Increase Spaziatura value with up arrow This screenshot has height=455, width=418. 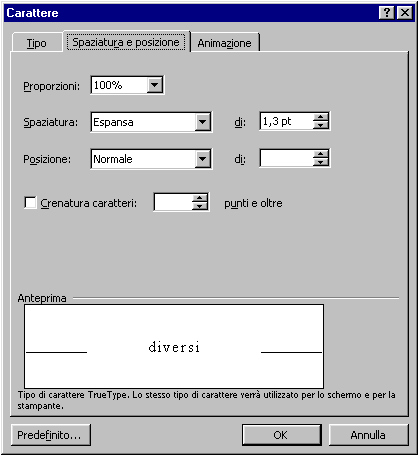point(321,117)
